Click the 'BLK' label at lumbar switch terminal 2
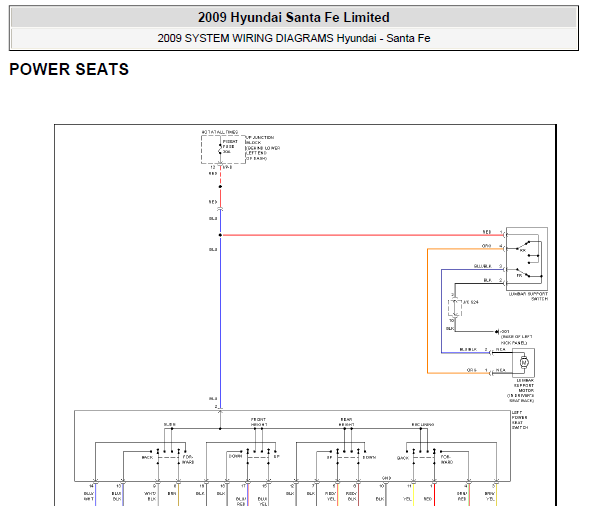The width and height of the screenshot is (605, 506). point(488,280)
